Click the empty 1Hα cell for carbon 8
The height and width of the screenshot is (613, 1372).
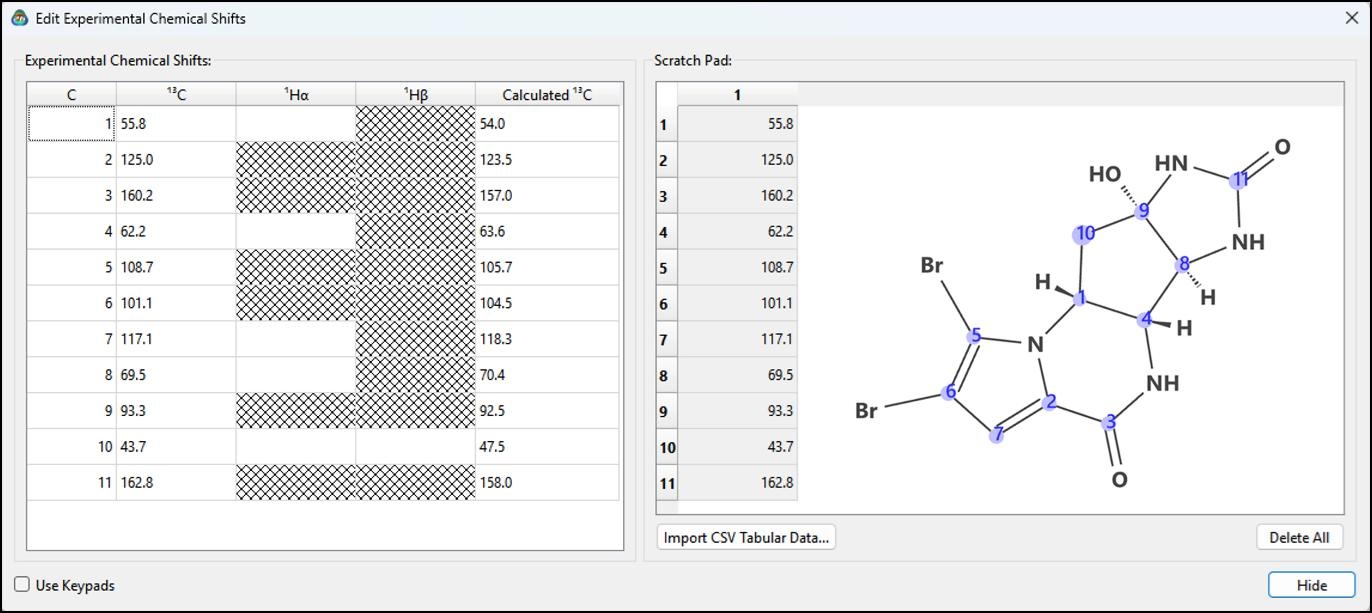tap(296, 375)
